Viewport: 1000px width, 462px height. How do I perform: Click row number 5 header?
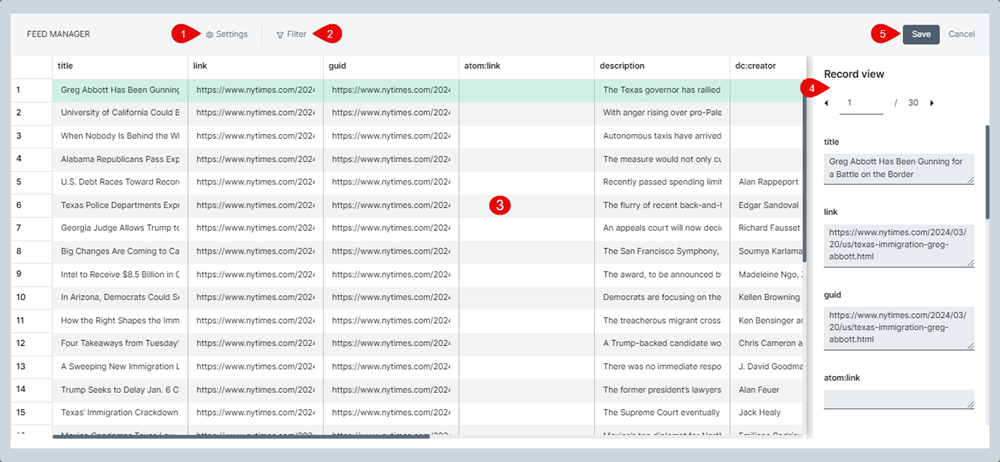point(32,182)
